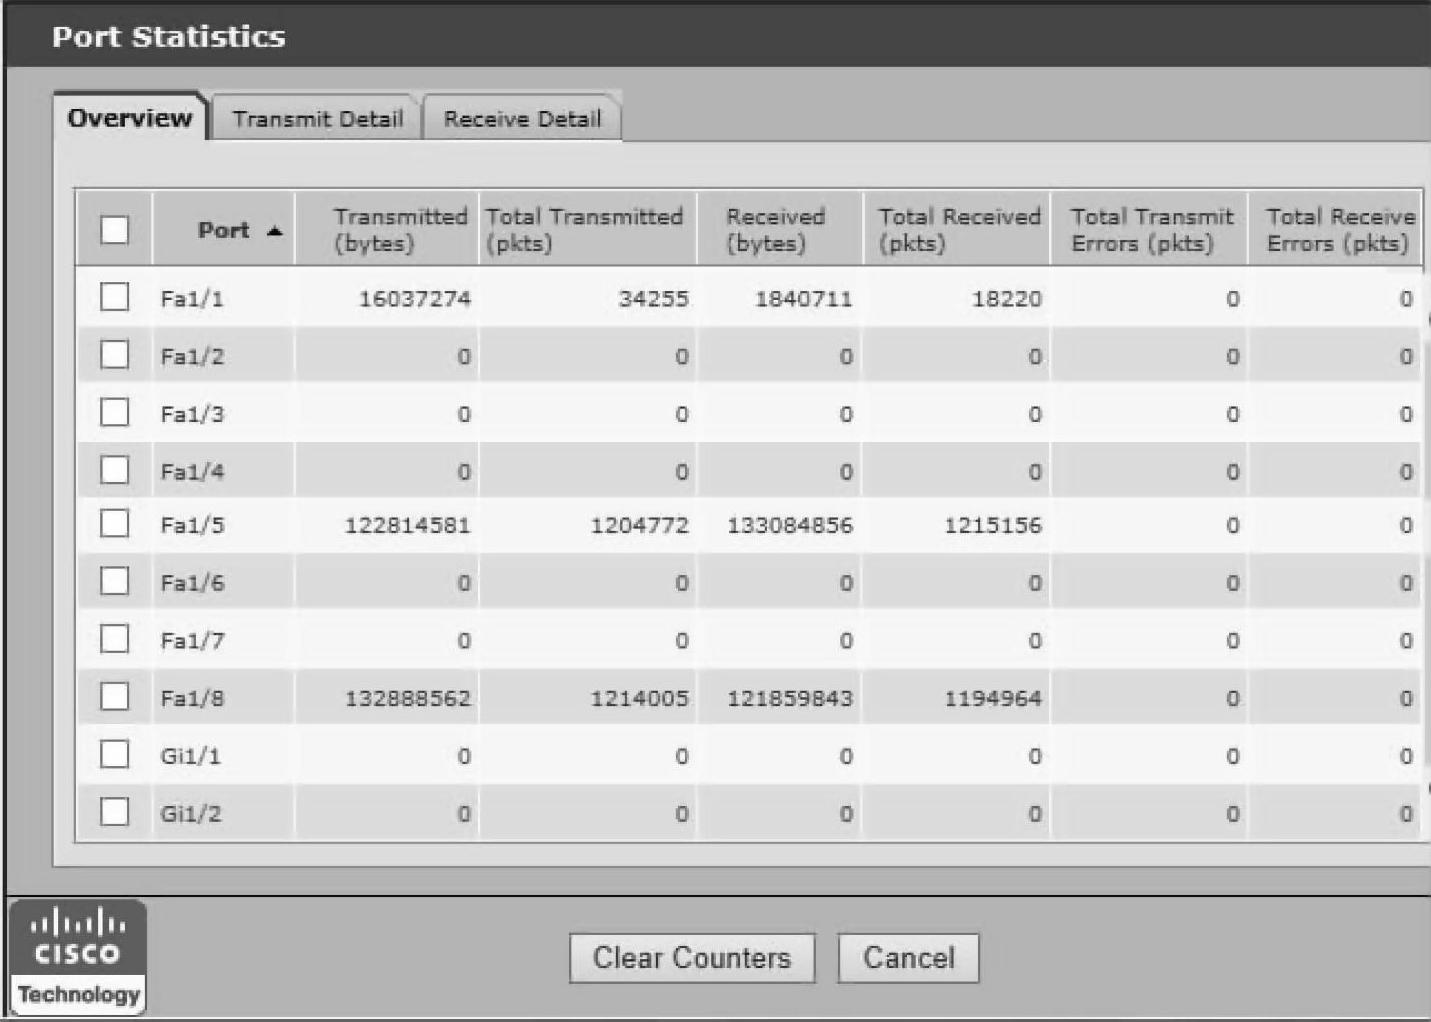
Task: Check the box for port Fa1/3
Action: [115, 412]
